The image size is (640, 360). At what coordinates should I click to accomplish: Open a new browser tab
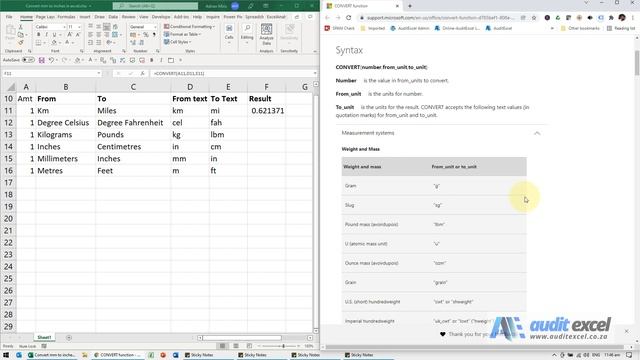point(410,6)
